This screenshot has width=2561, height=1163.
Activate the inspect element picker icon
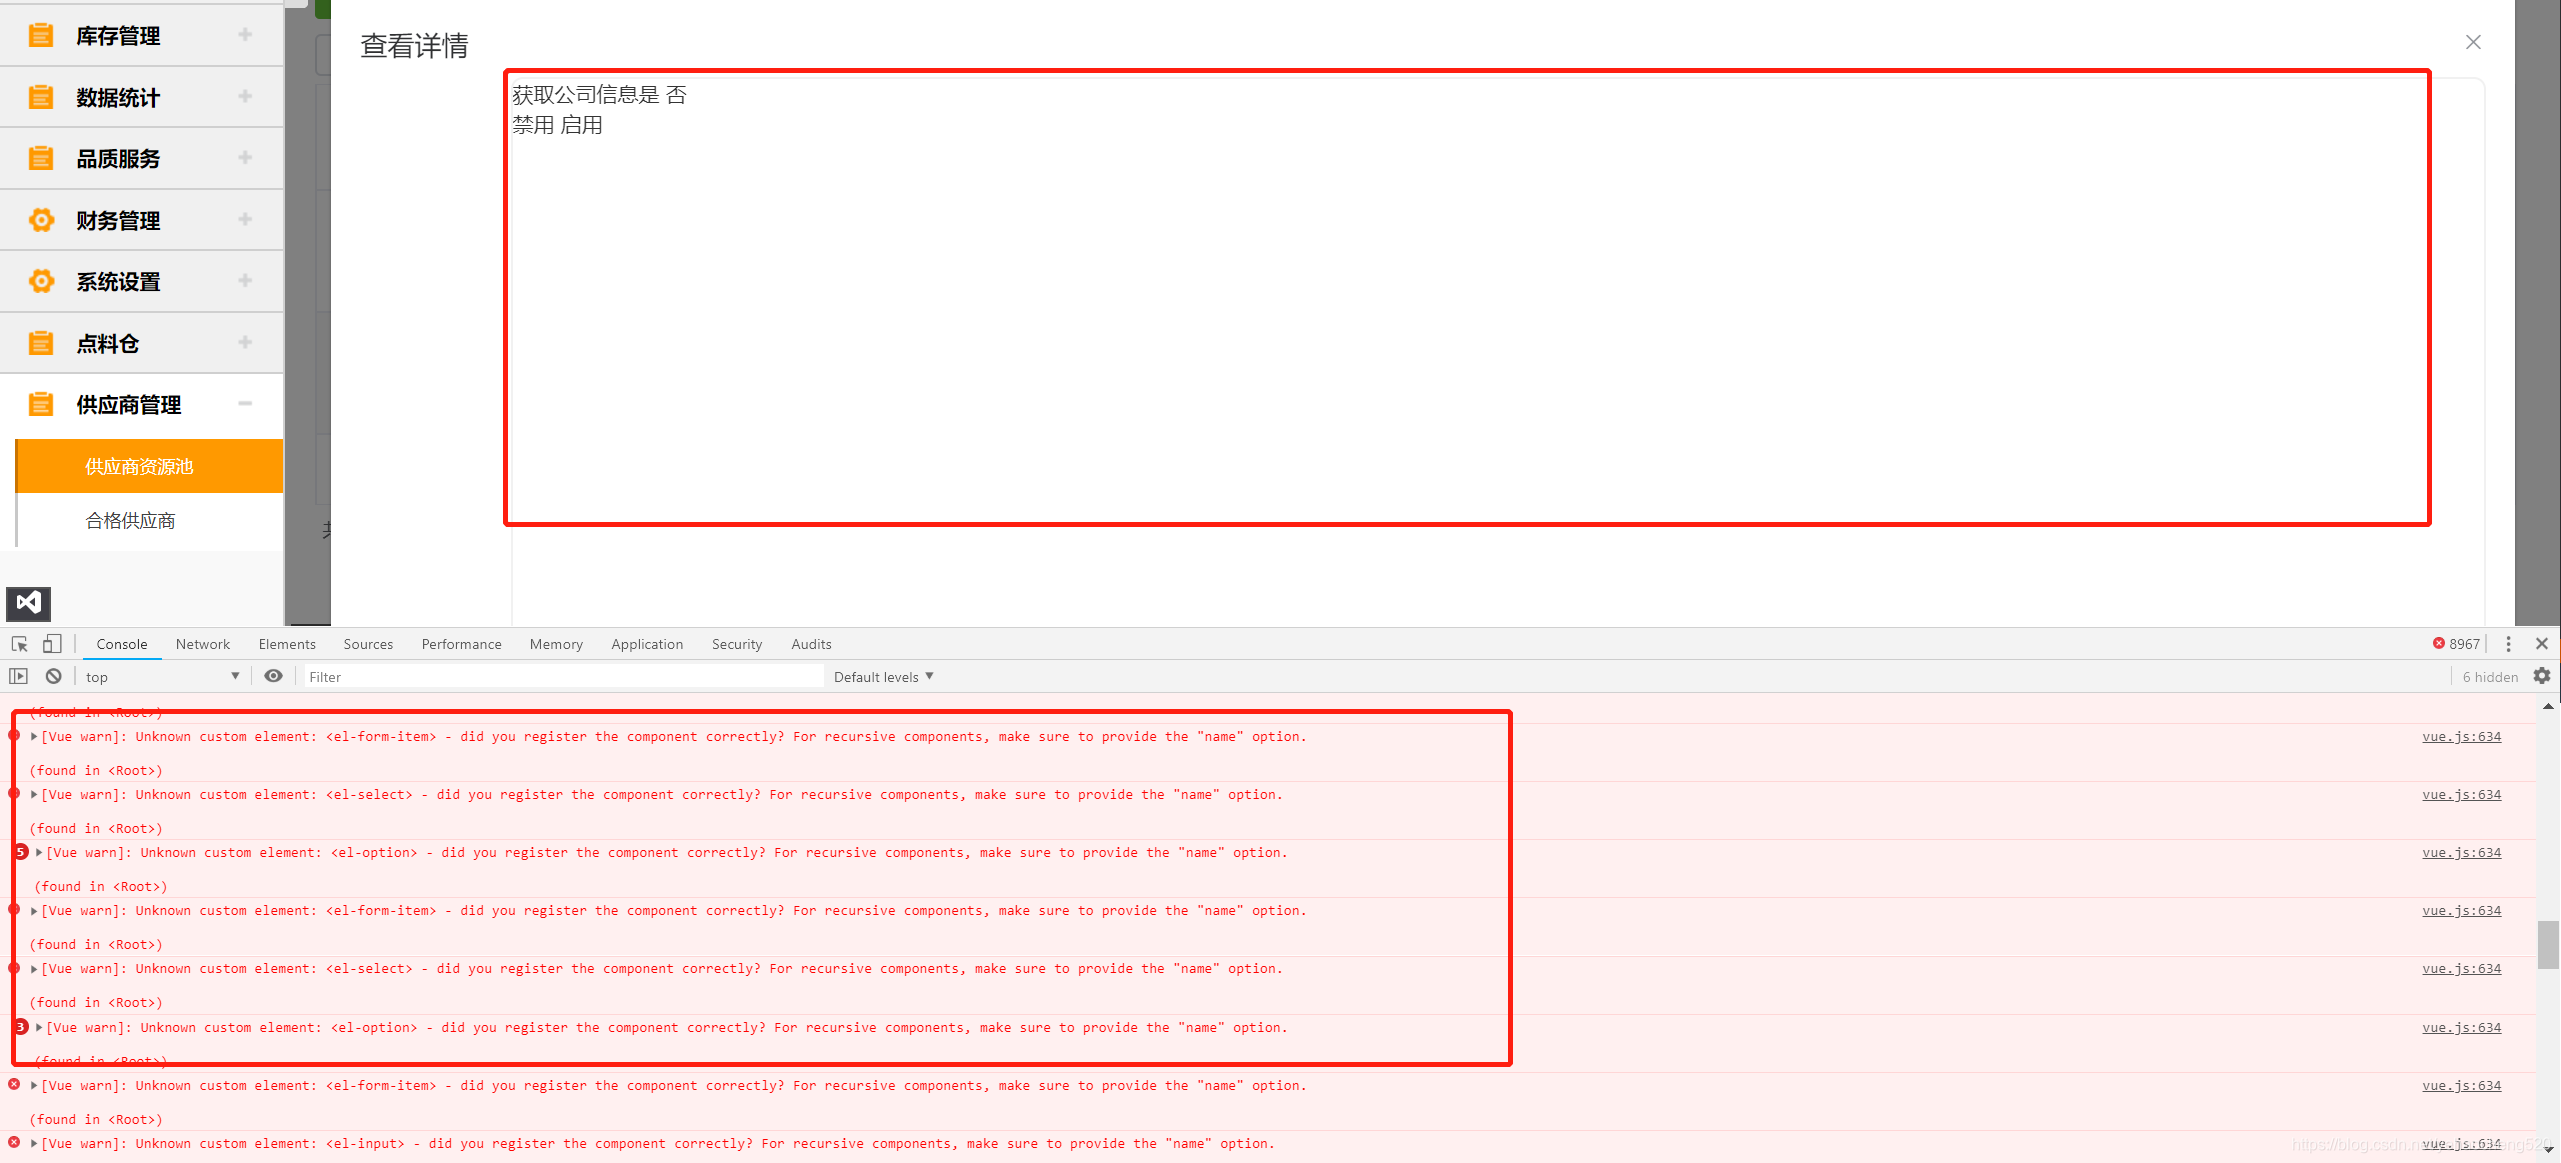coord(19,644)
